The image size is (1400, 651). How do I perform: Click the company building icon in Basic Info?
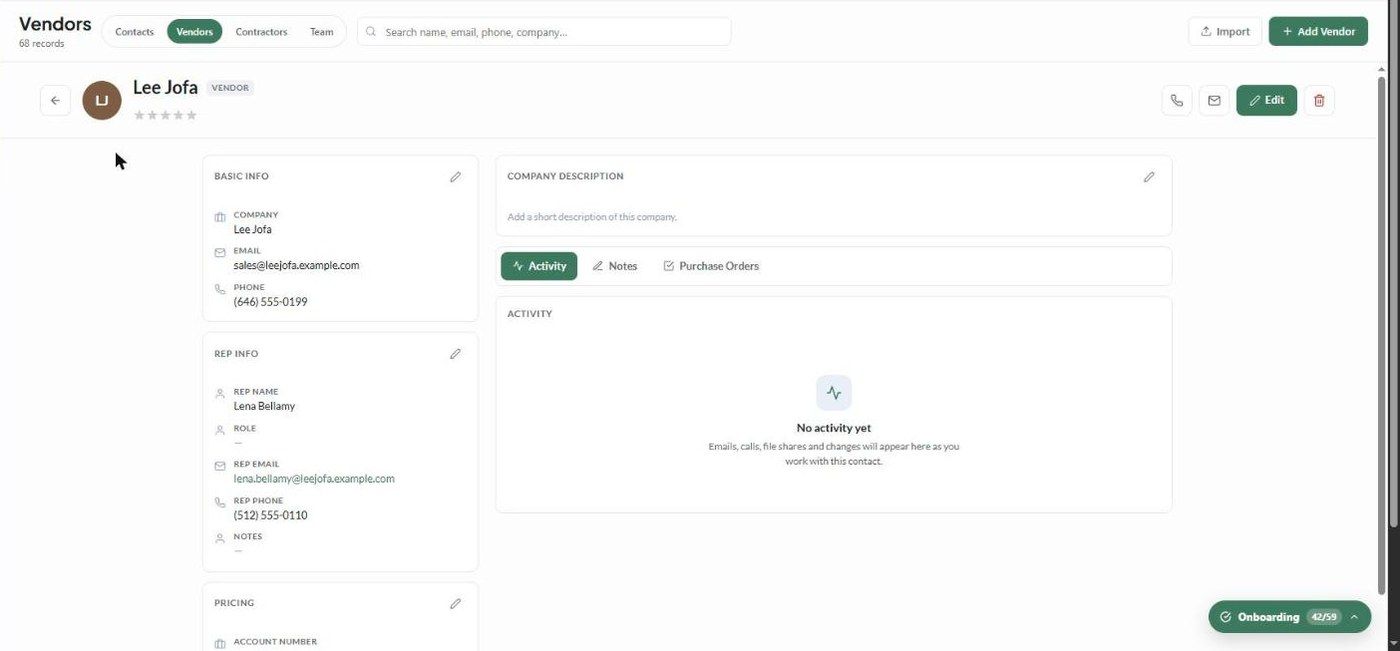tap(220, 218)
